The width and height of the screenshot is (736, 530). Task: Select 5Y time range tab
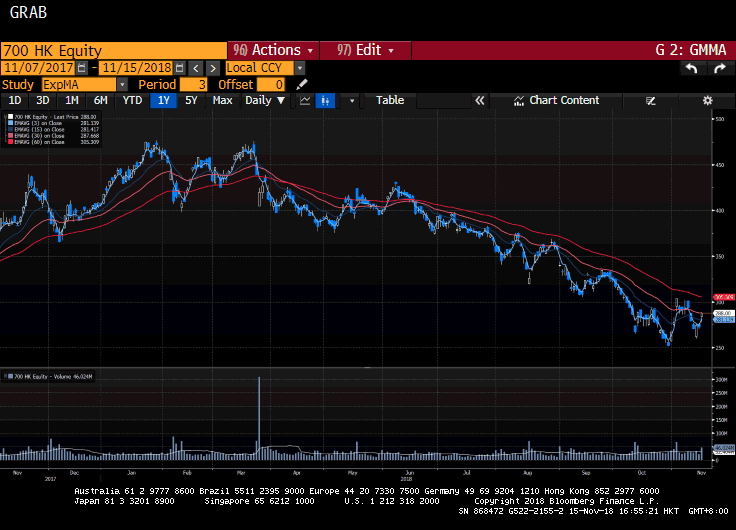pyautogui.click(x=191, y=100)
